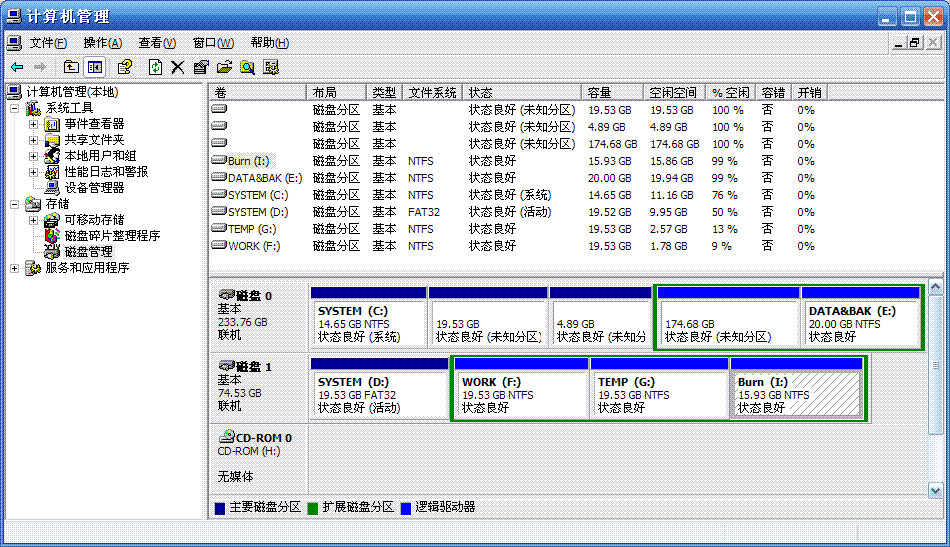Click the Refresh toolbar icon
This screenshot has height=547, width=950.
155,67
